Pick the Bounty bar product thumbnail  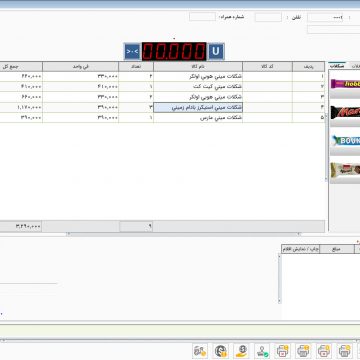(345, 141)
